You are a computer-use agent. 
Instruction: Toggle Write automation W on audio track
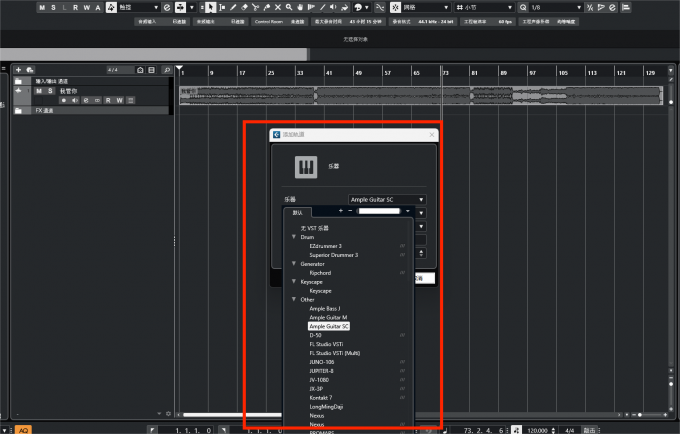pyautogui.click(x=119, y=101)
